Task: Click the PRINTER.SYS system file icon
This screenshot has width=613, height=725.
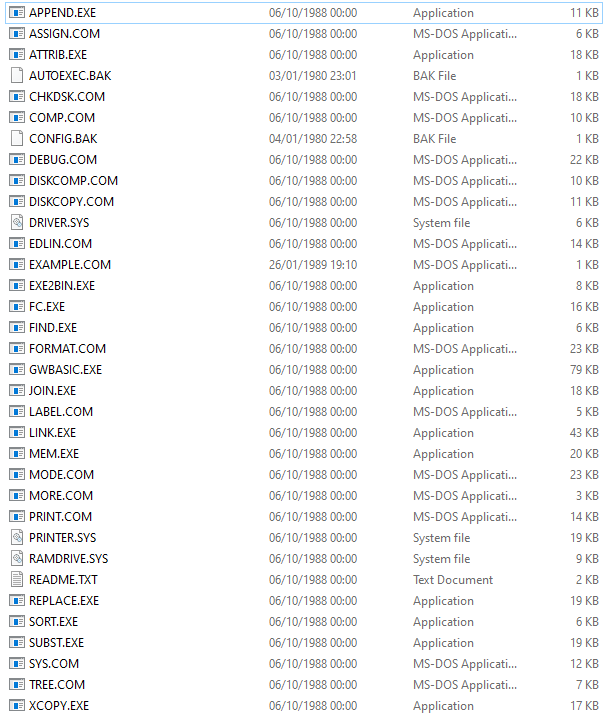Action: click(17, 538)
